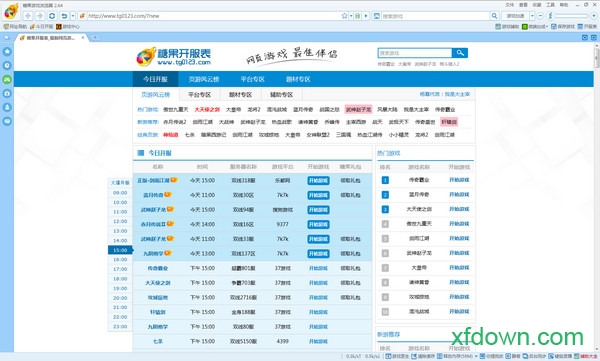The height and width of the screenshot is (361, 600).
Task: Select the 20:00 time slot
Action: [120, 298]
